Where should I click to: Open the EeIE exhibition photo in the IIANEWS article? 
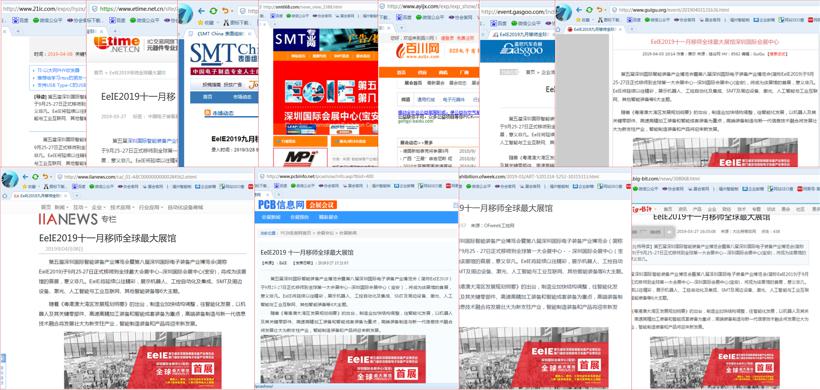[143, 360]
